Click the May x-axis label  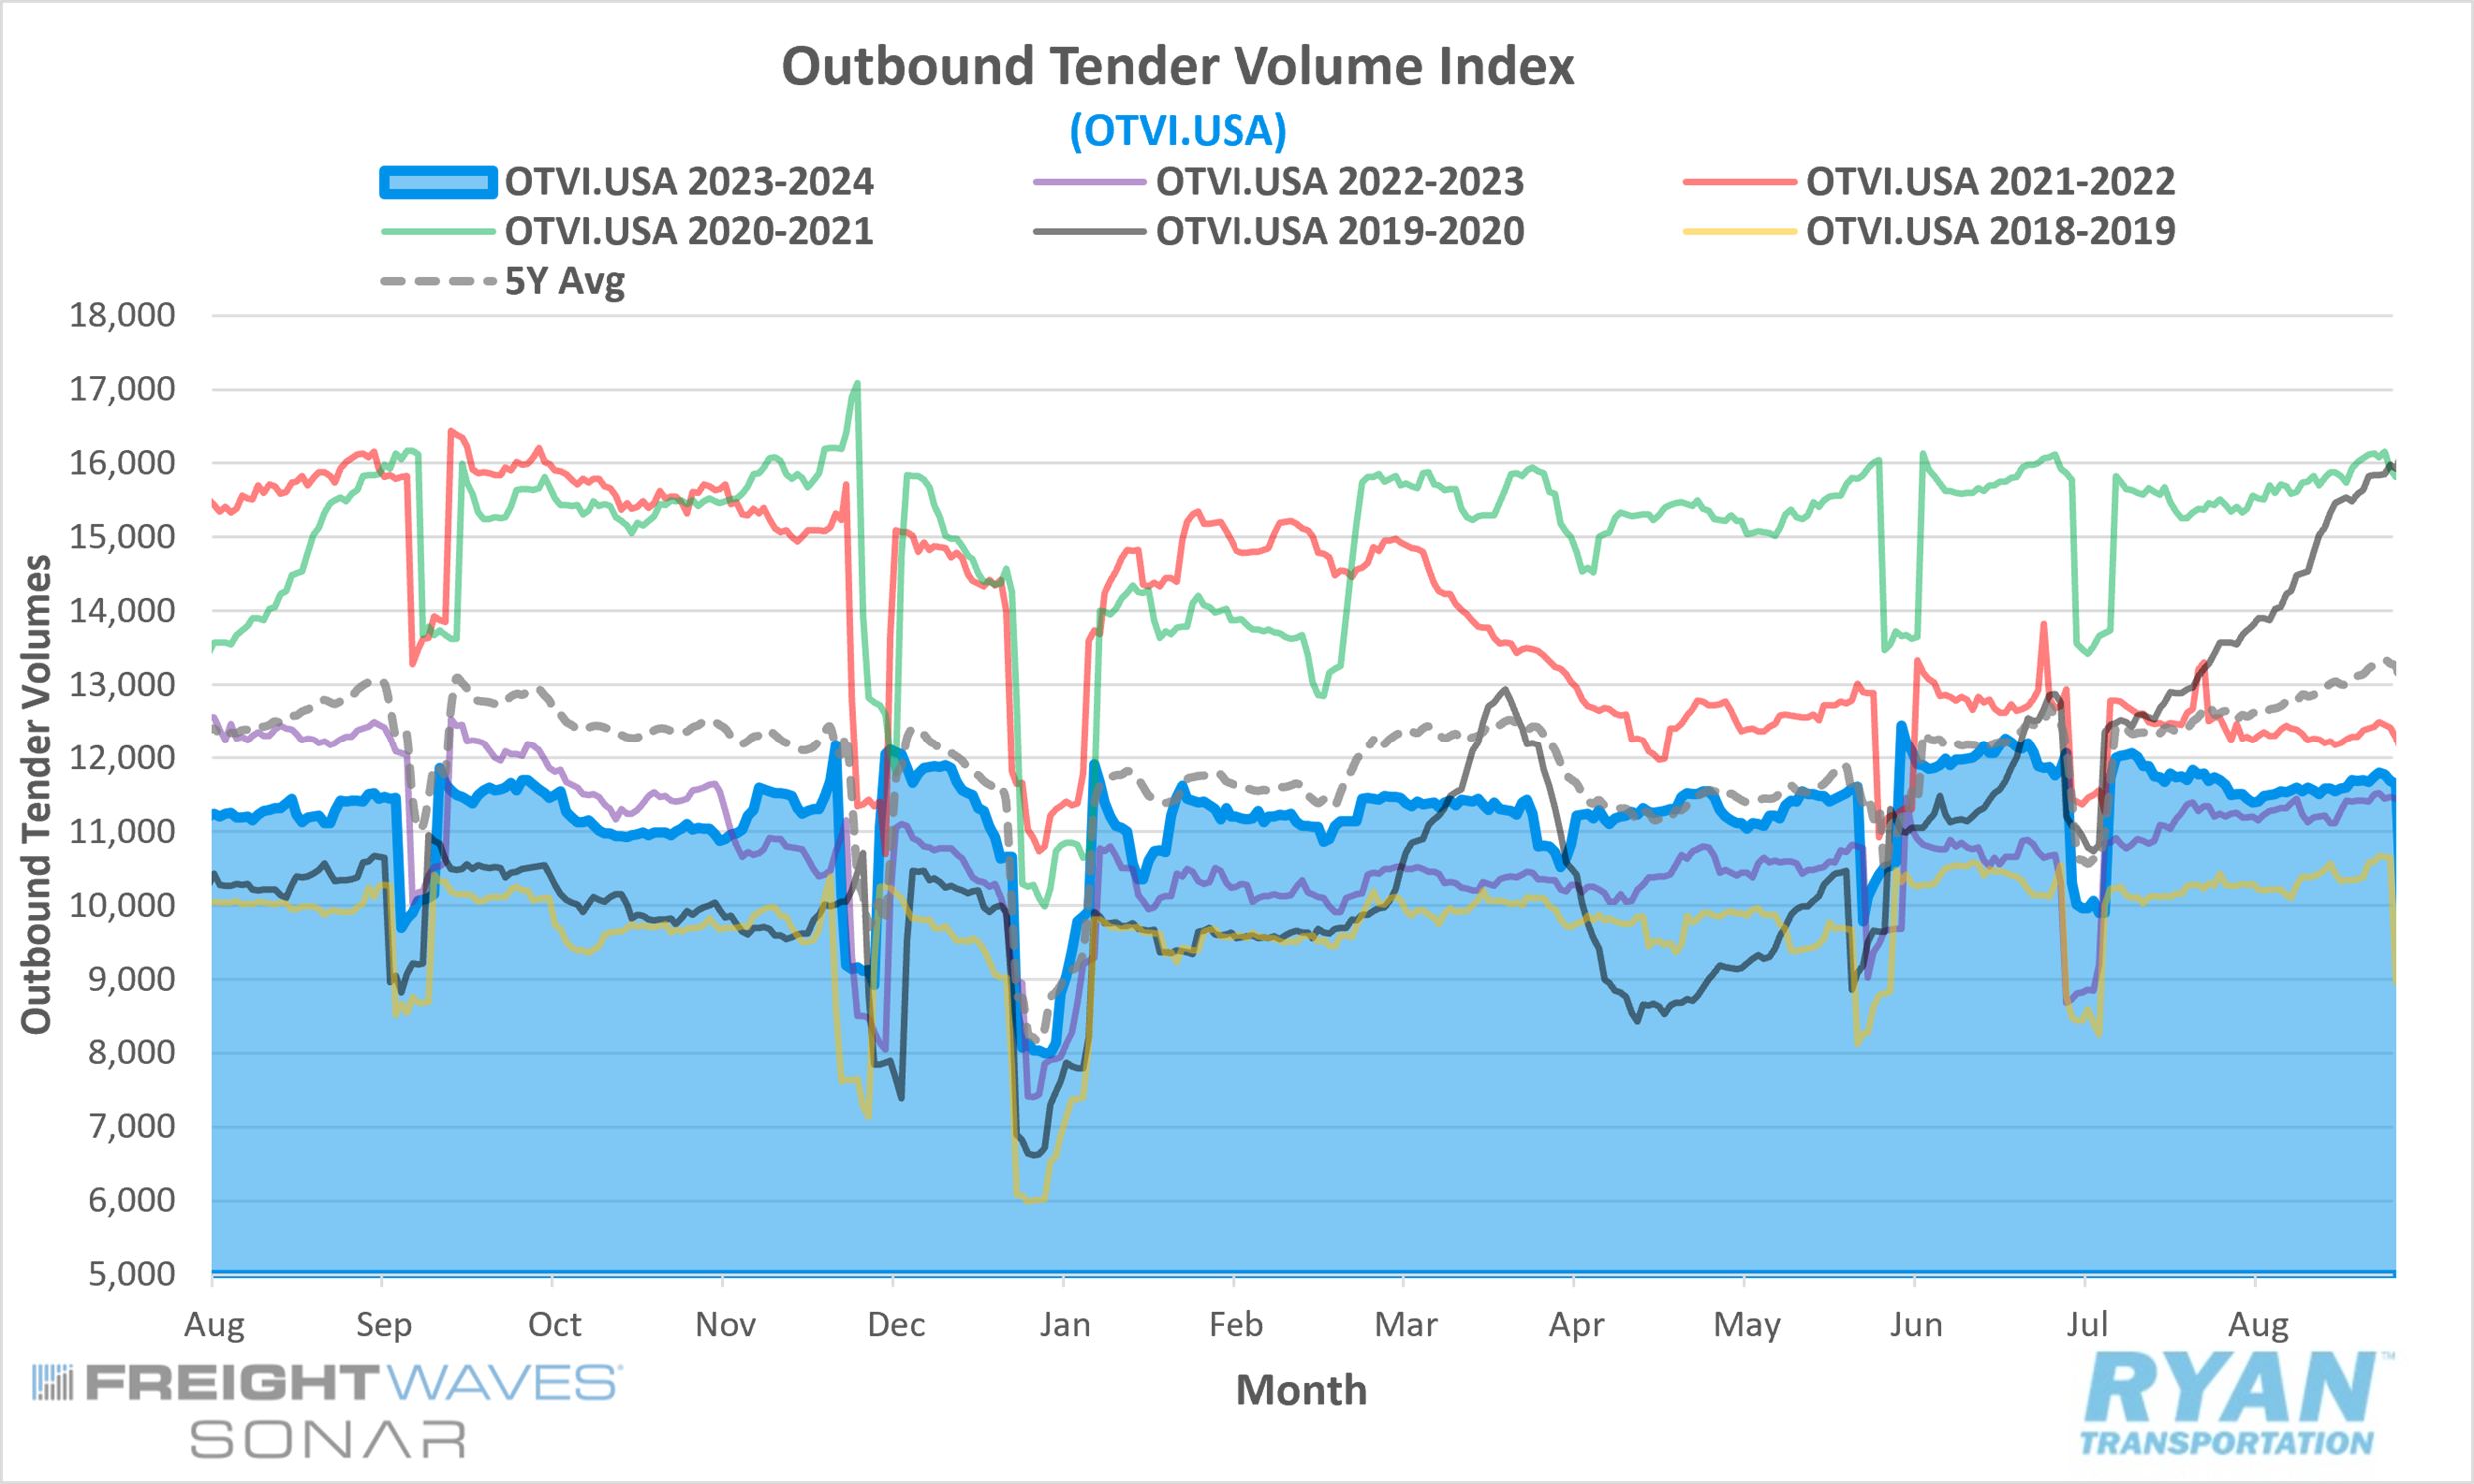coord(1747,1326)
